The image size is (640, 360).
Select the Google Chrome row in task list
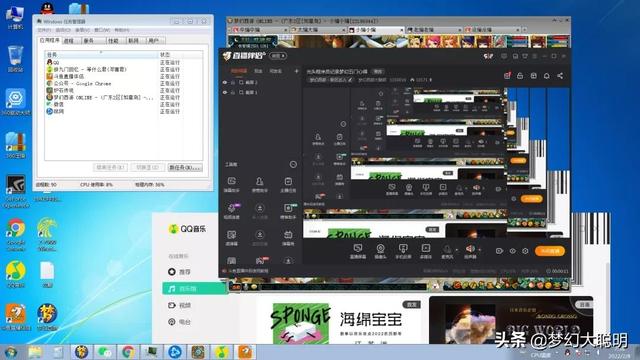(x=123, y=83)
